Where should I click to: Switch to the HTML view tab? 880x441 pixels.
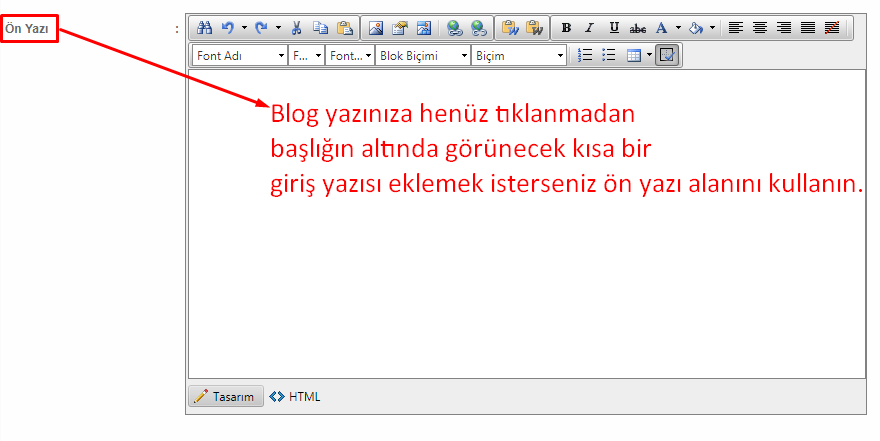point(295,397)
